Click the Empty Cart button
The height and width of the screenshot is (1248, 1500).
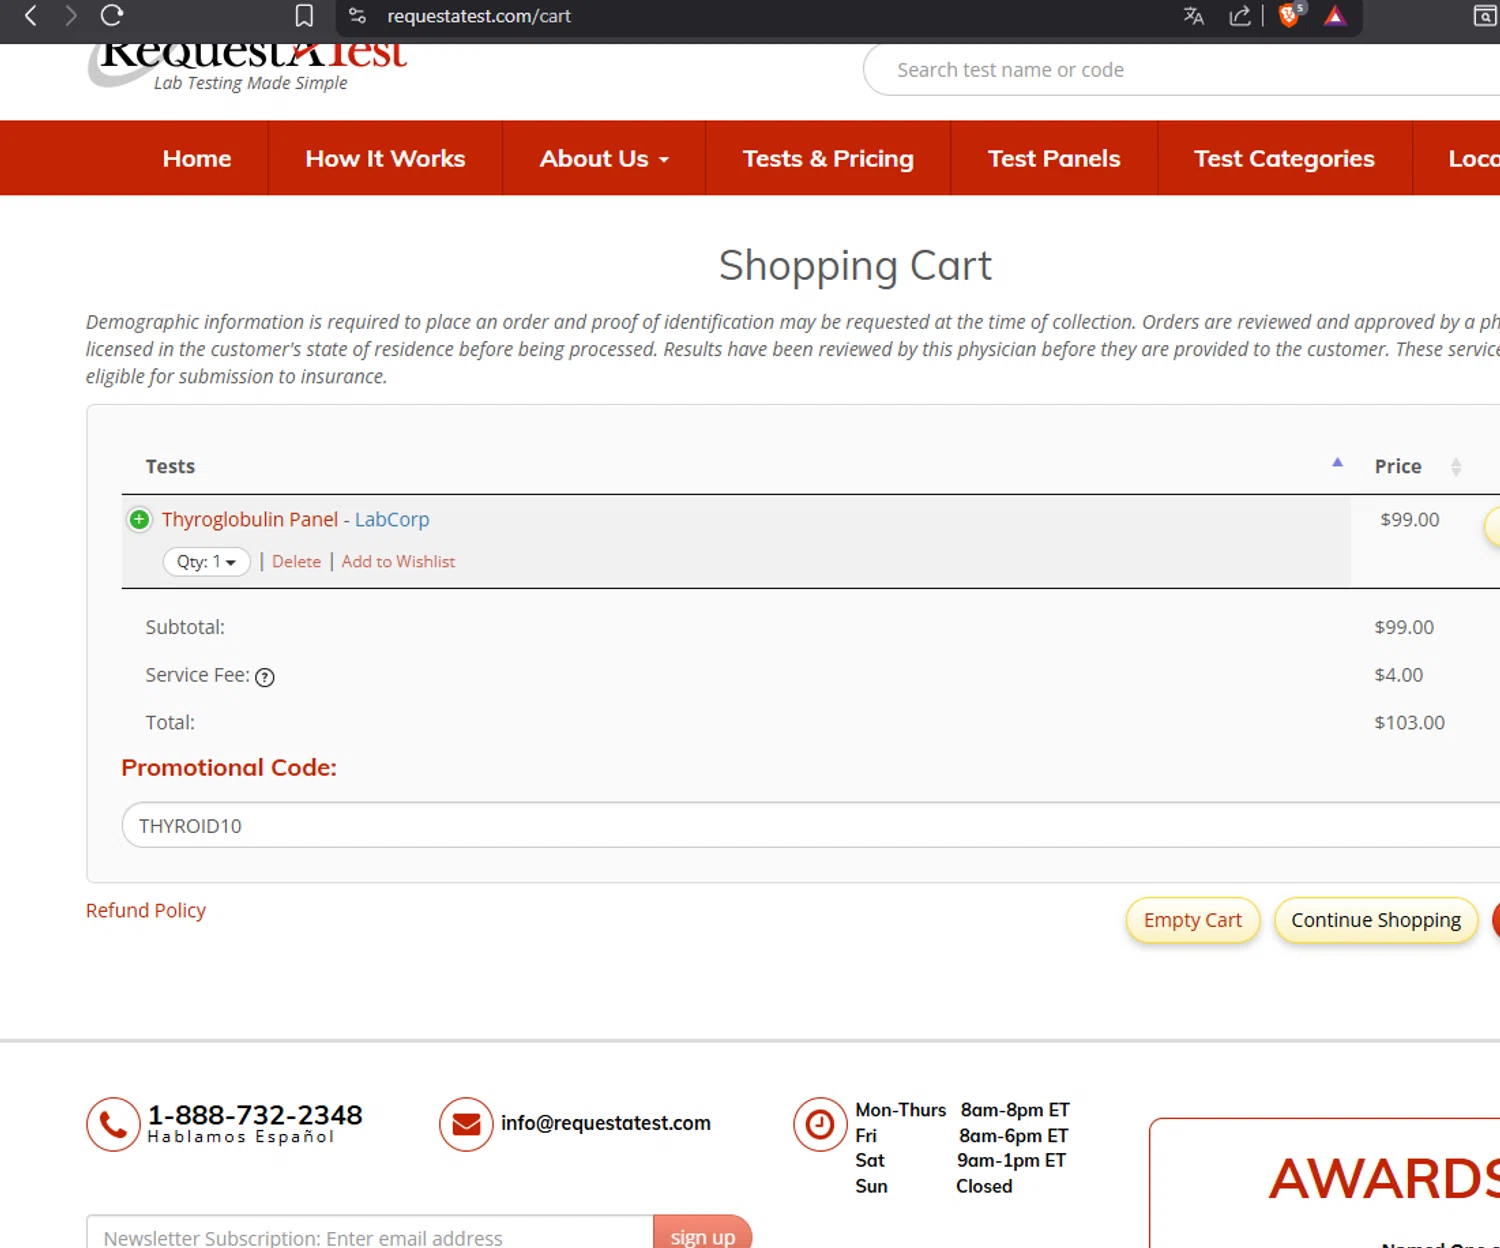pyautogui.click(x=1192, y=920)
